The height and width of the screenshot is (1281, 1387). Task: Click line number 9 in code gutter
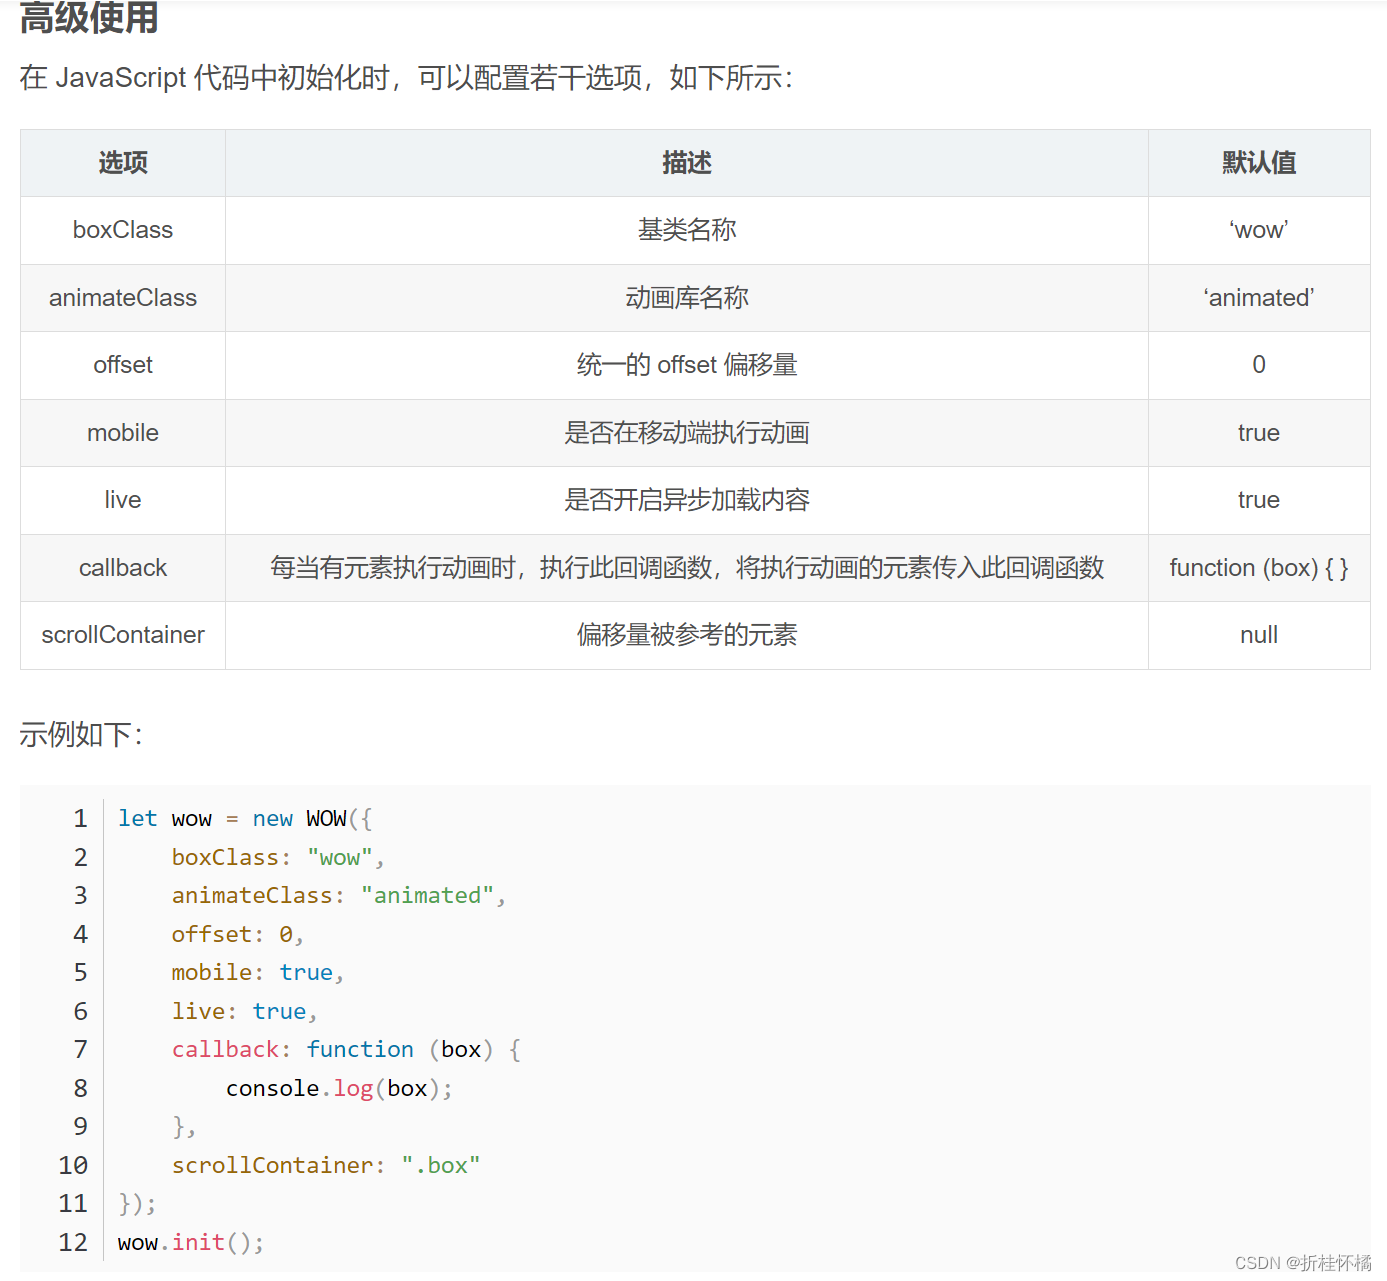(x=80, y=1127)
